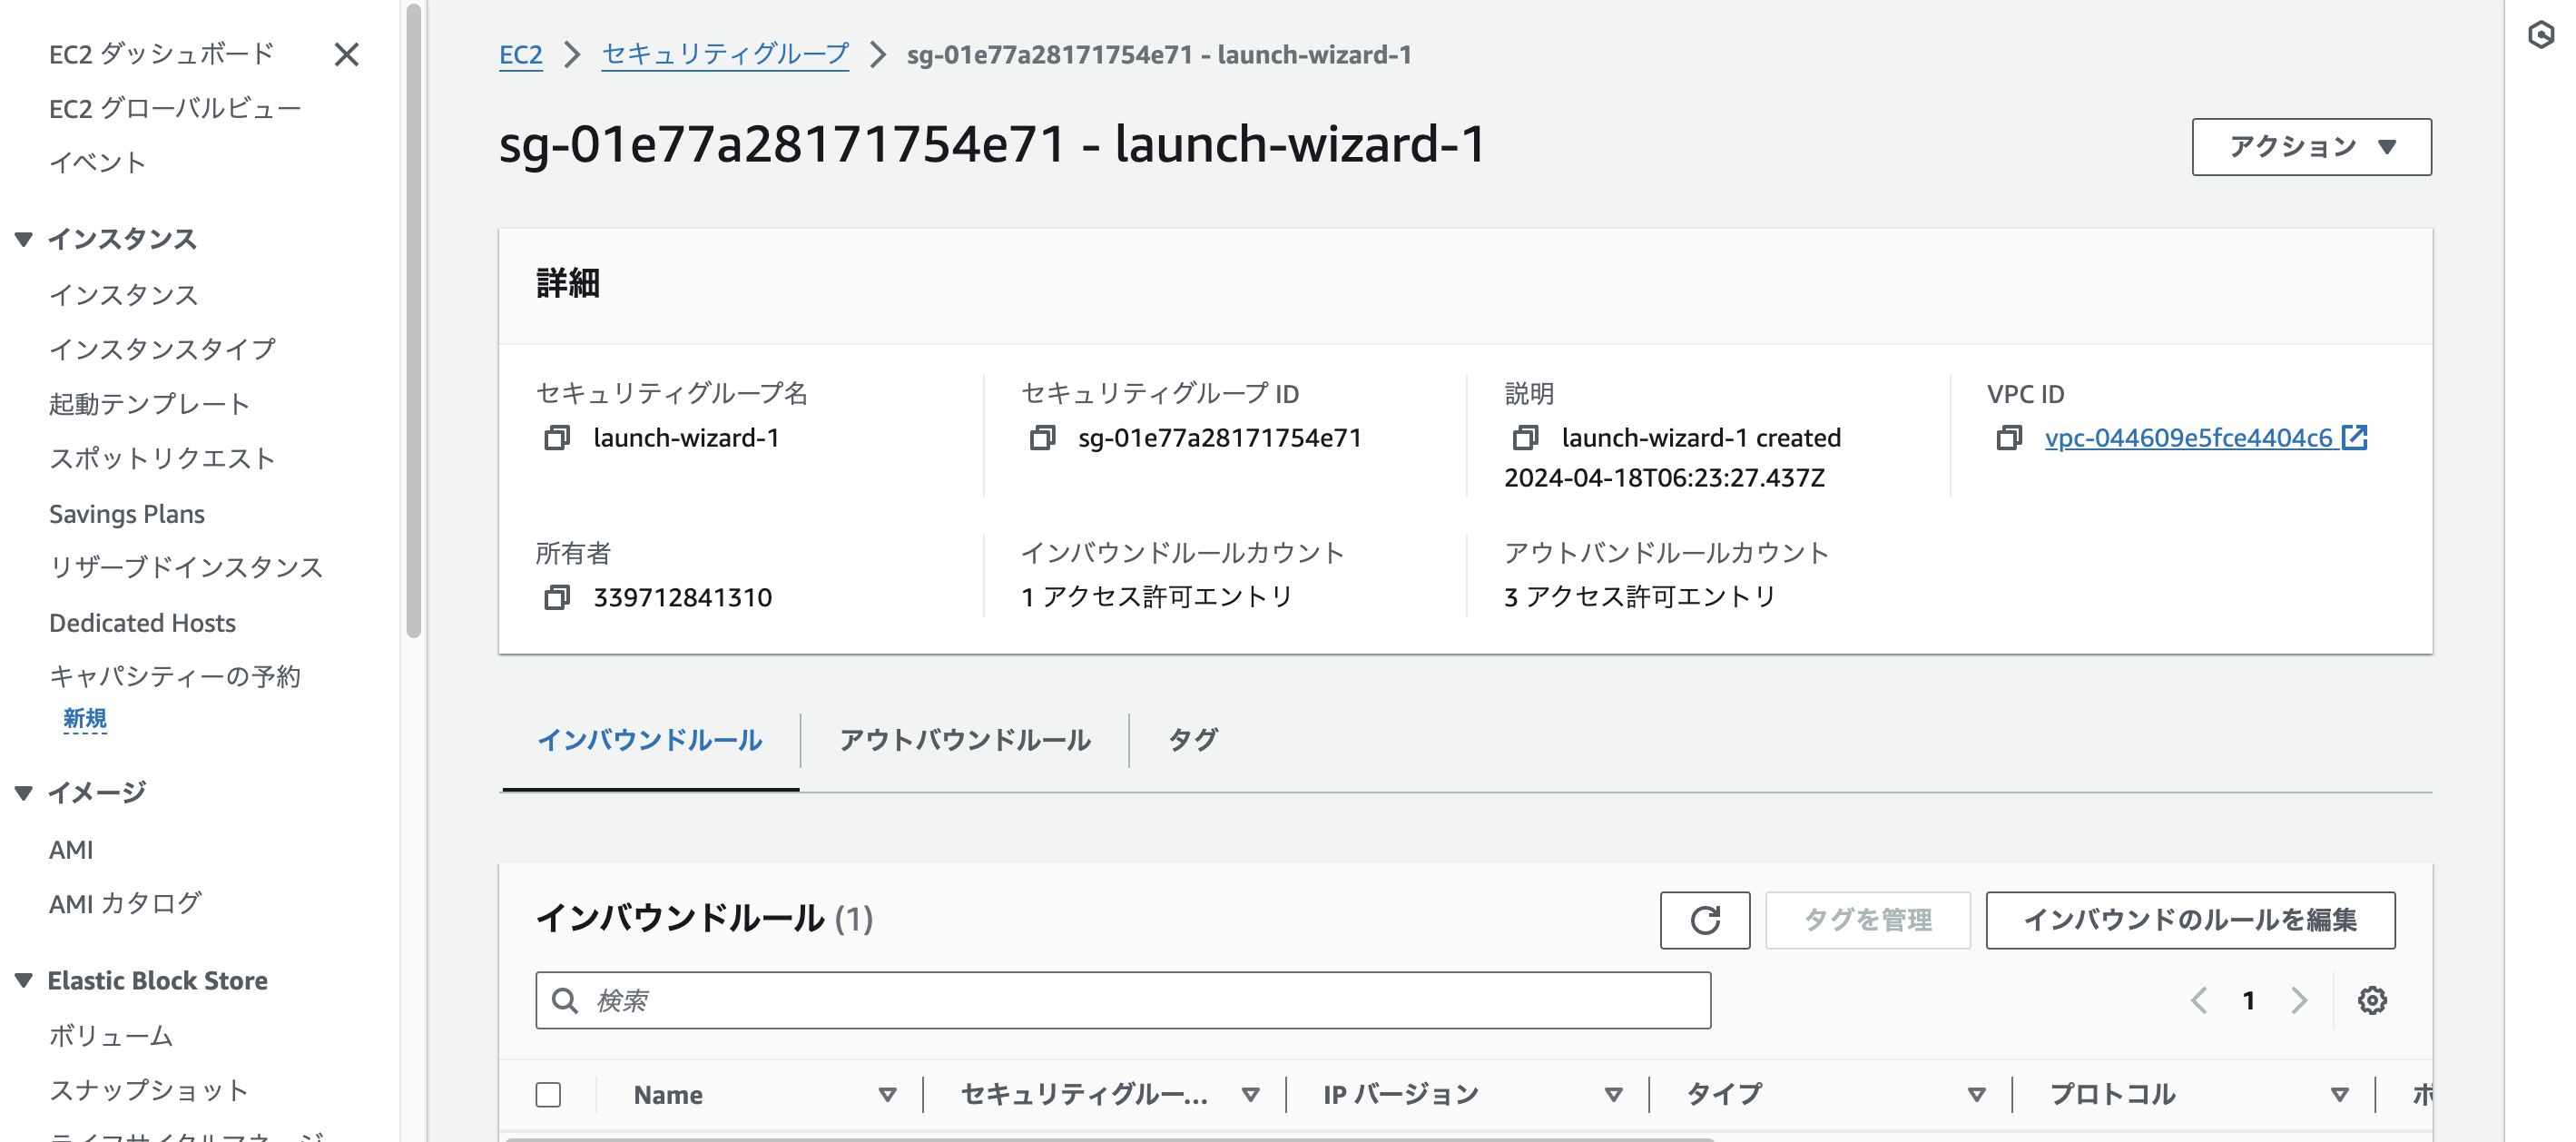The image size is (2576, 1142).
Task: Click page number 1 in pagination
Action: 2249,1000
